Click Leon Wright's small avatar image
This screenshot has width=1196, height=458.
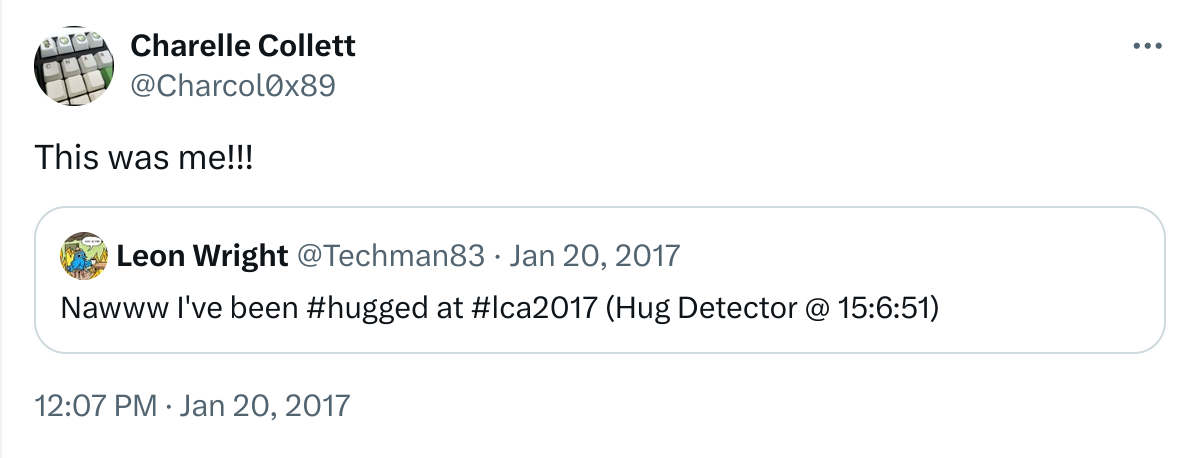point(81,256)
